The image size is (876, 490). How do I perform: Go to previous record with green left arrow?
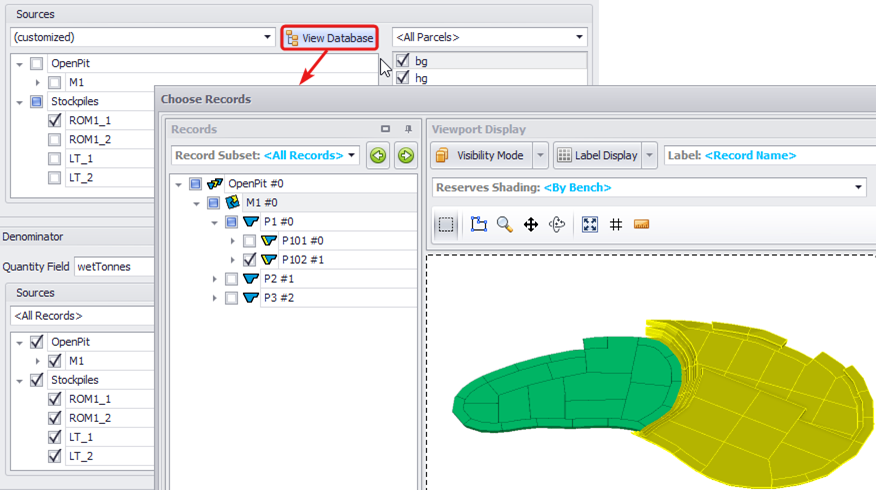click(x=378, y=155)
